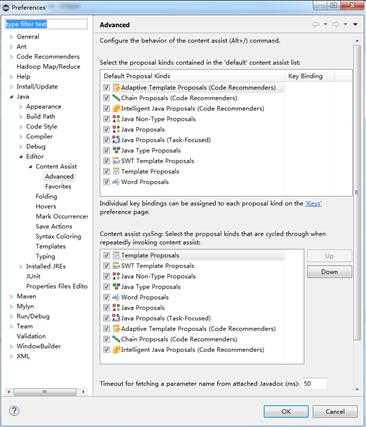Select the Code Recommenders tree item
Viewport: 366px width, 427px height.
[48, 57]
